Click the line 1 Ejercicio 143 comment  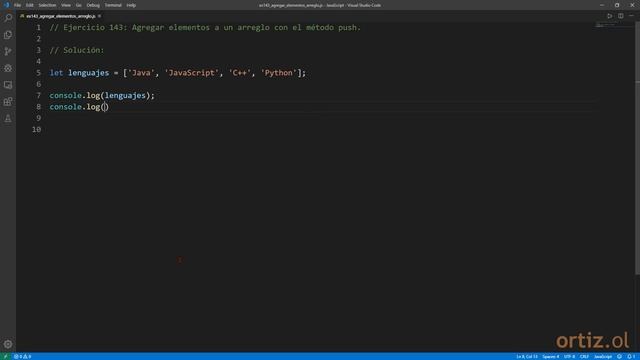tap(205, 27)
